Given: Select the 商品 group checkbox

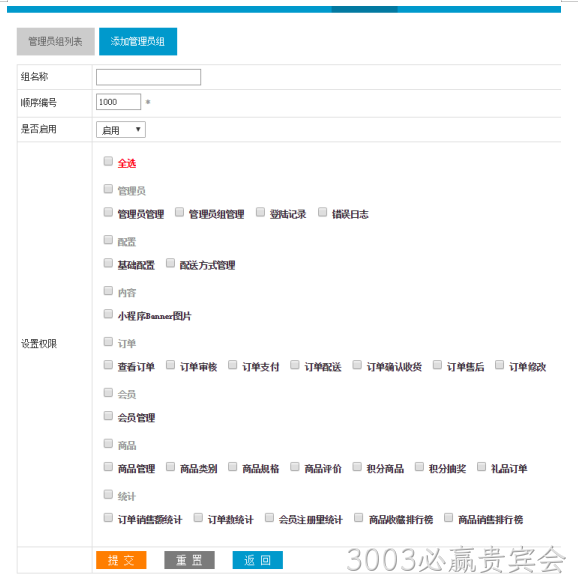Looking at the screenshot, I should coord(108,443).
